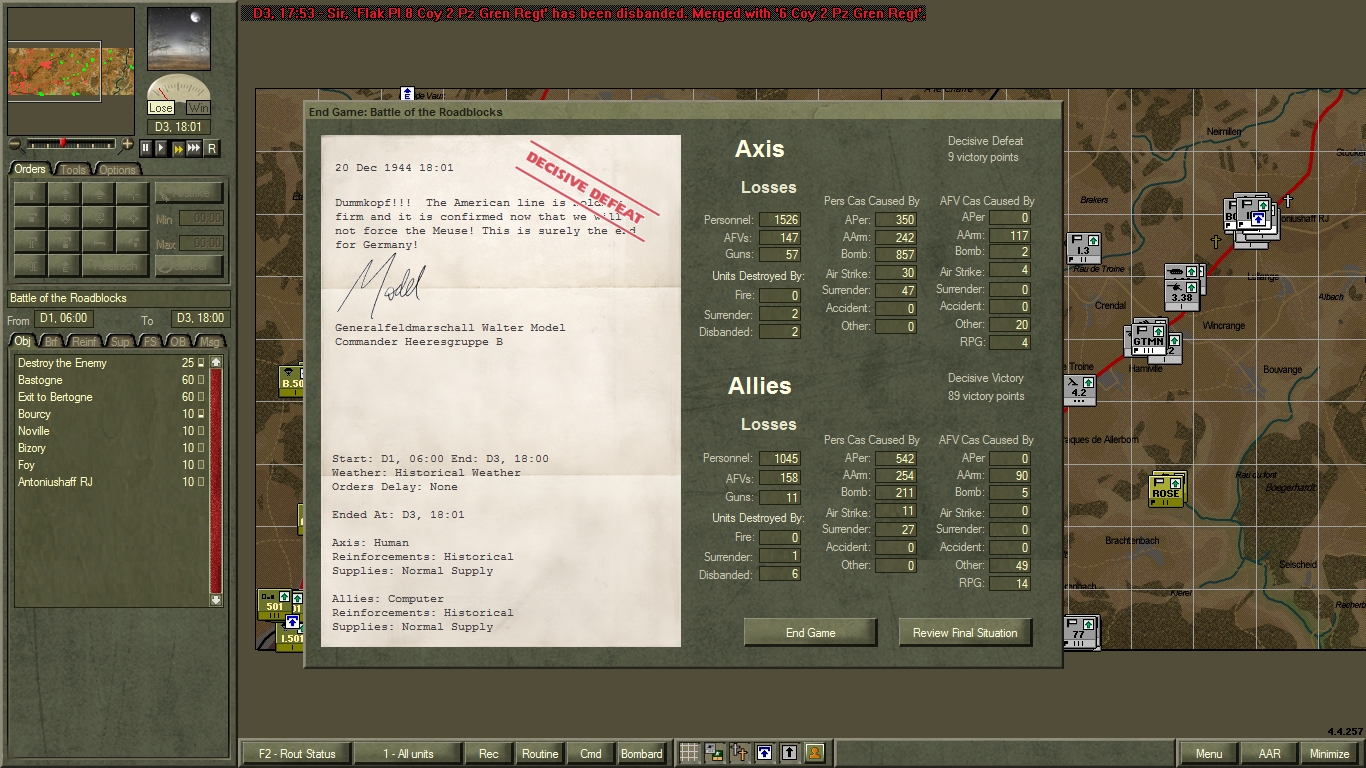This screenshot has height=768, width=1366.
Task: Select the Antoniushaff RJ objective row
Action: tap(110, 482)
